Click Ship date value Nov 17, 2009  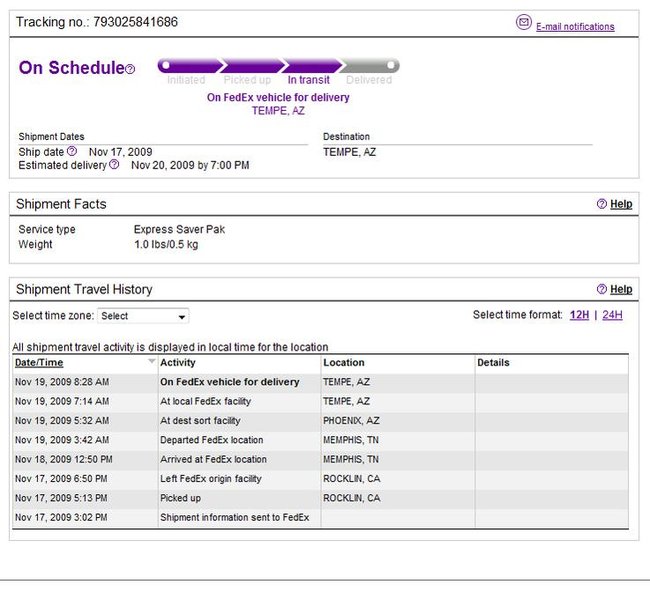(121, 152)
